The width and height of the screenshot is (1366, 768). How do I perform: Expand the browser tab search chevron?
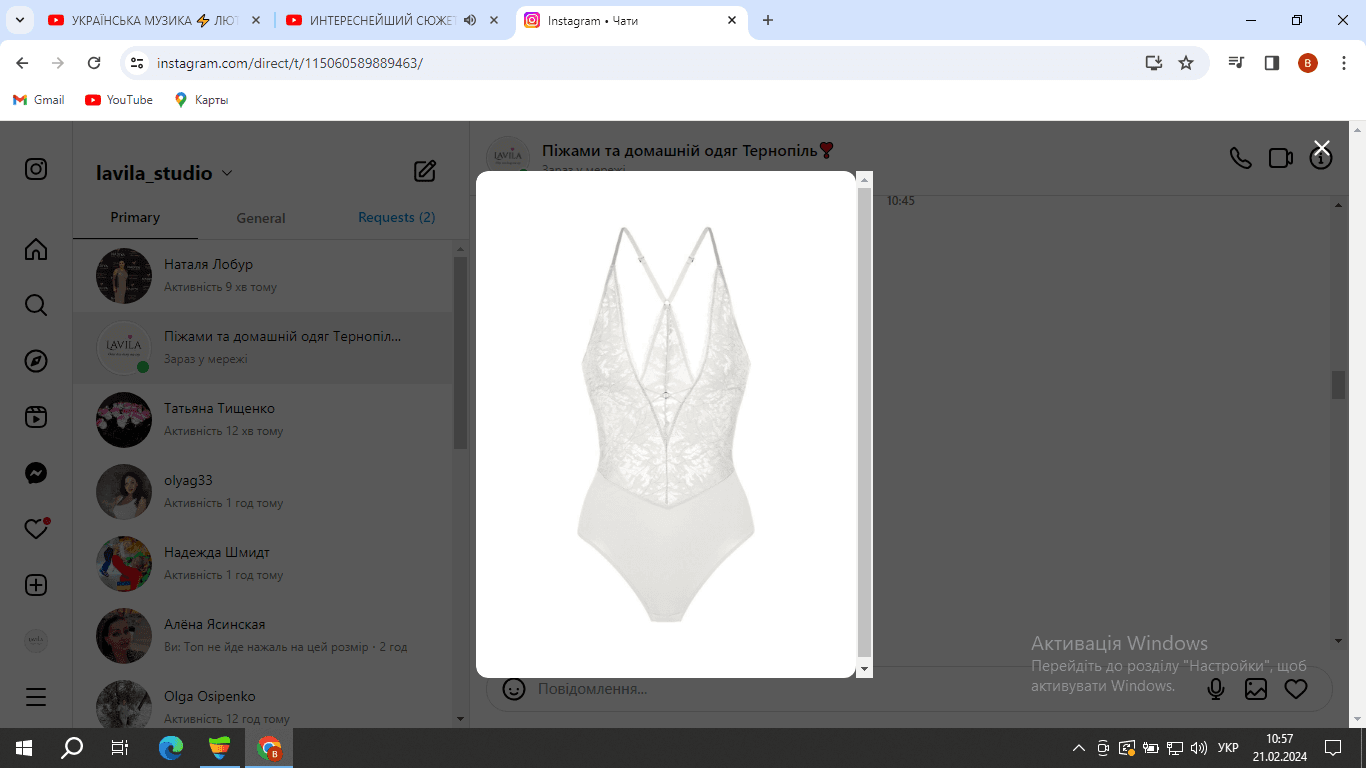point(19,20)
